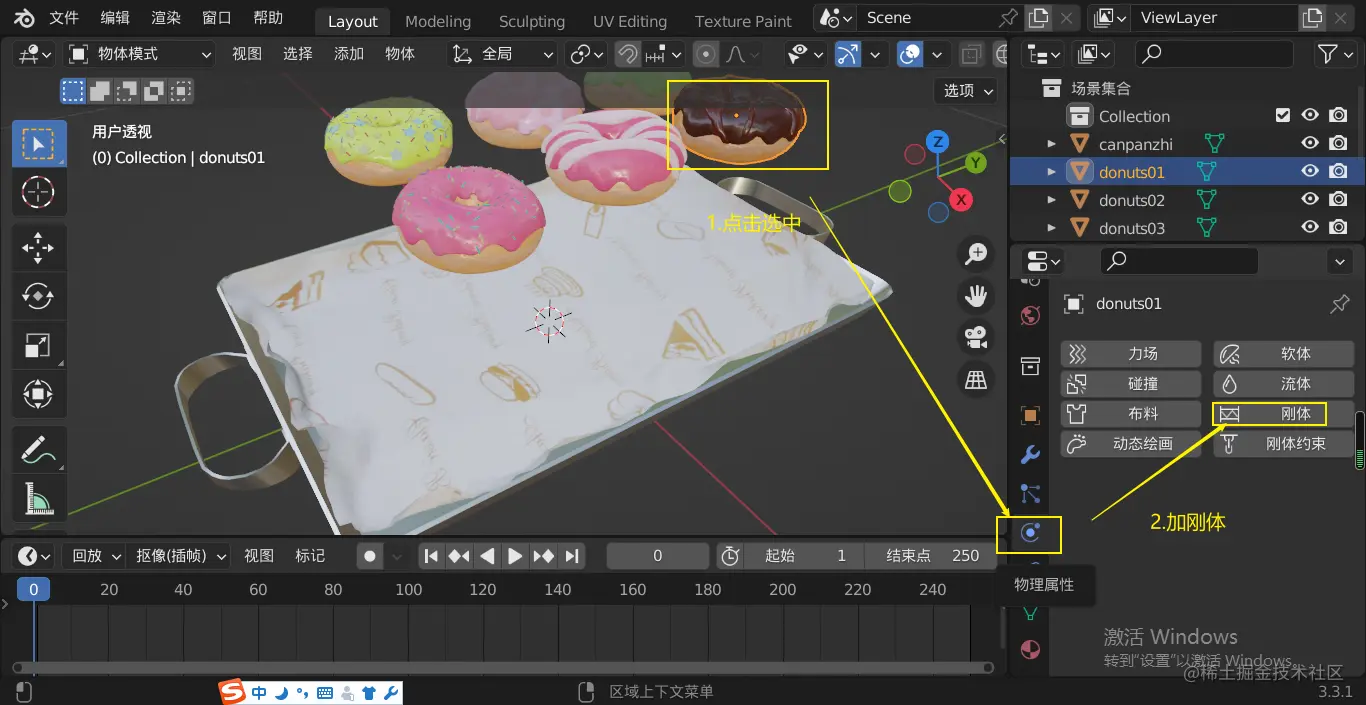Click the X axis on navigation gizmo
Viewport: 1366px width, 705px height.
[x=961, y=200]
